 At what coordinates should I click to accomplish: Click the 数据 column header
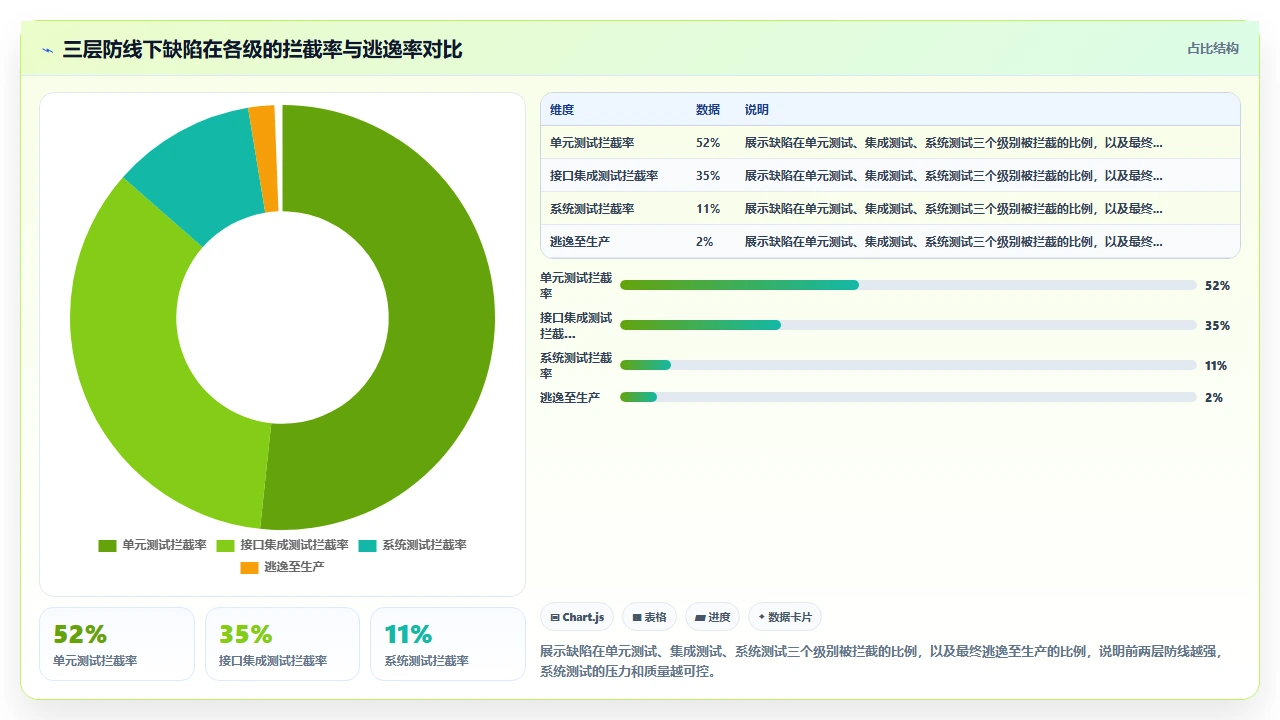(708, 110)
